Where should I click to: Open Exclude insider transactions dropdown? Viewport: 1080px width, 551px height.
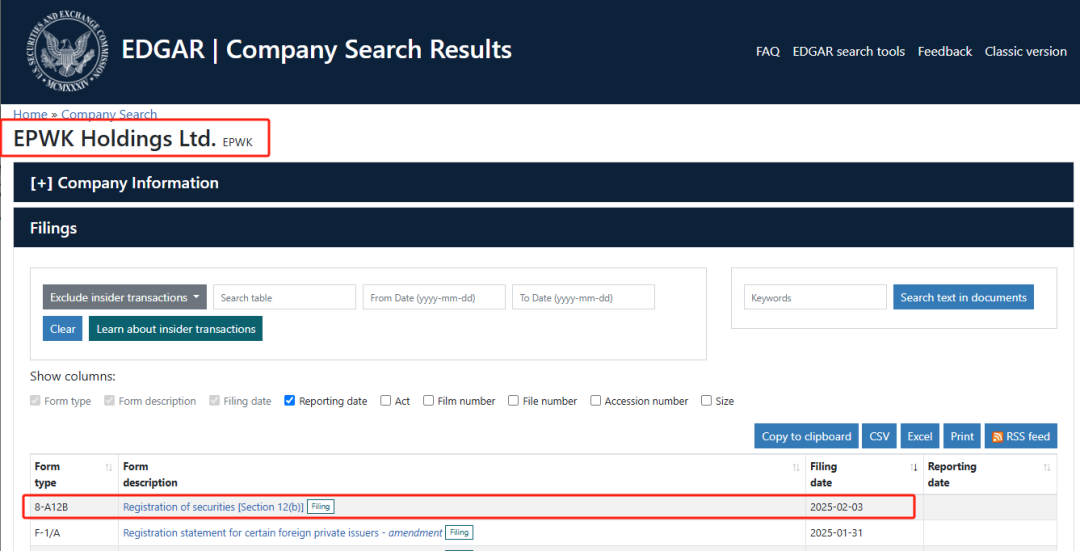[125, 298]
